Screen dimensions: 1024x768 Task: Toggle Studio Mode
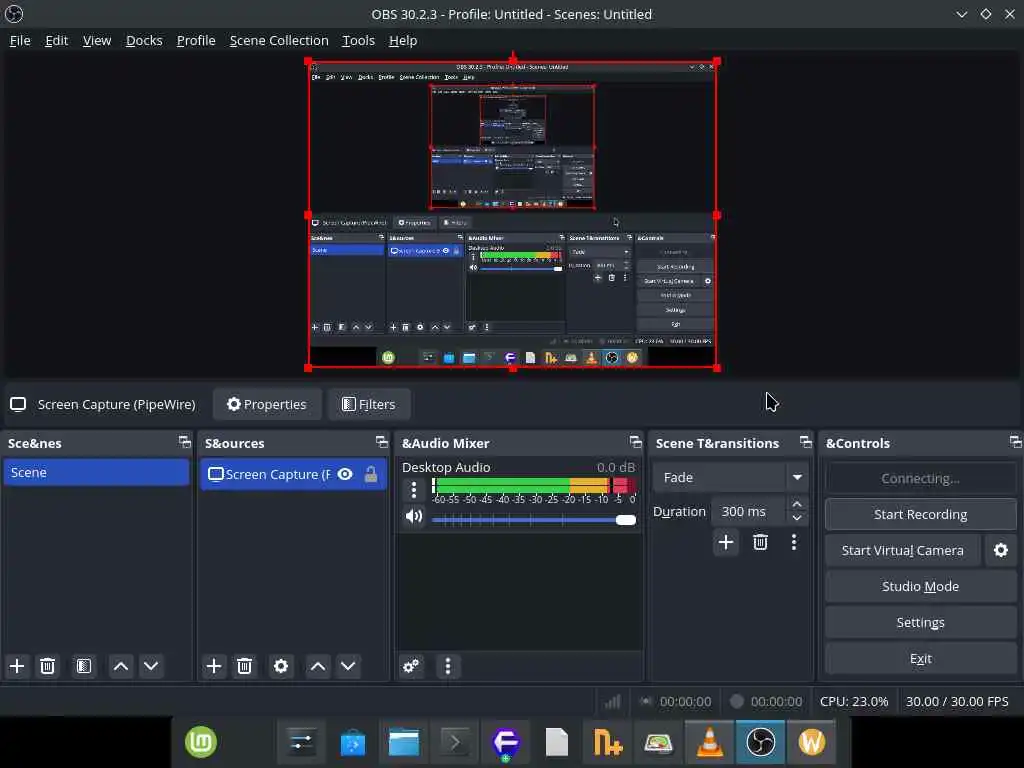coord(920,586)
